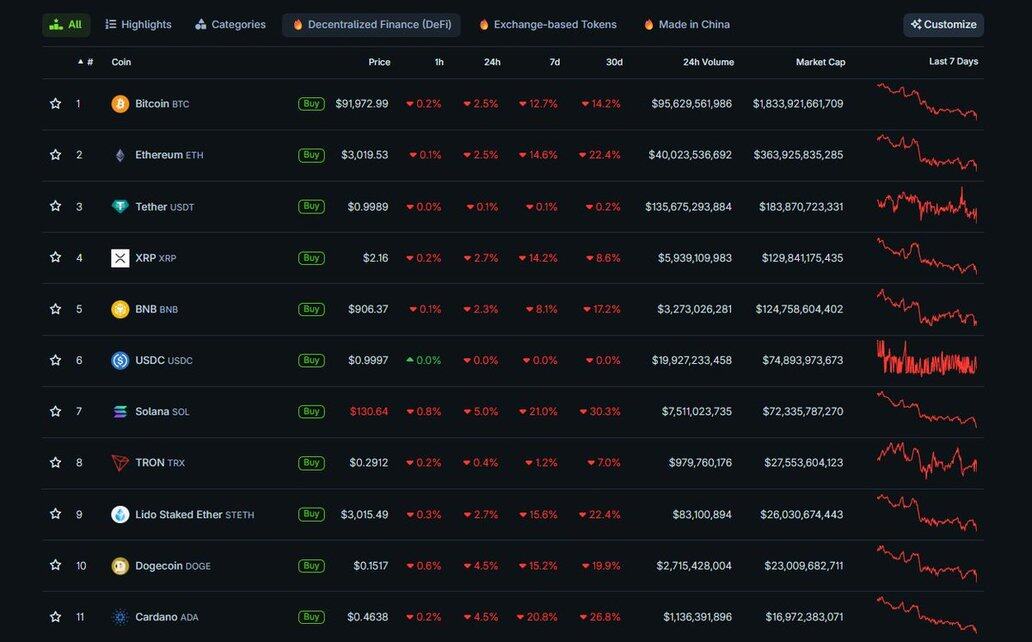Sort table by Market Cap column
Image resolution: width=1032 pixels, height=642 pixels.
point(820,62)
